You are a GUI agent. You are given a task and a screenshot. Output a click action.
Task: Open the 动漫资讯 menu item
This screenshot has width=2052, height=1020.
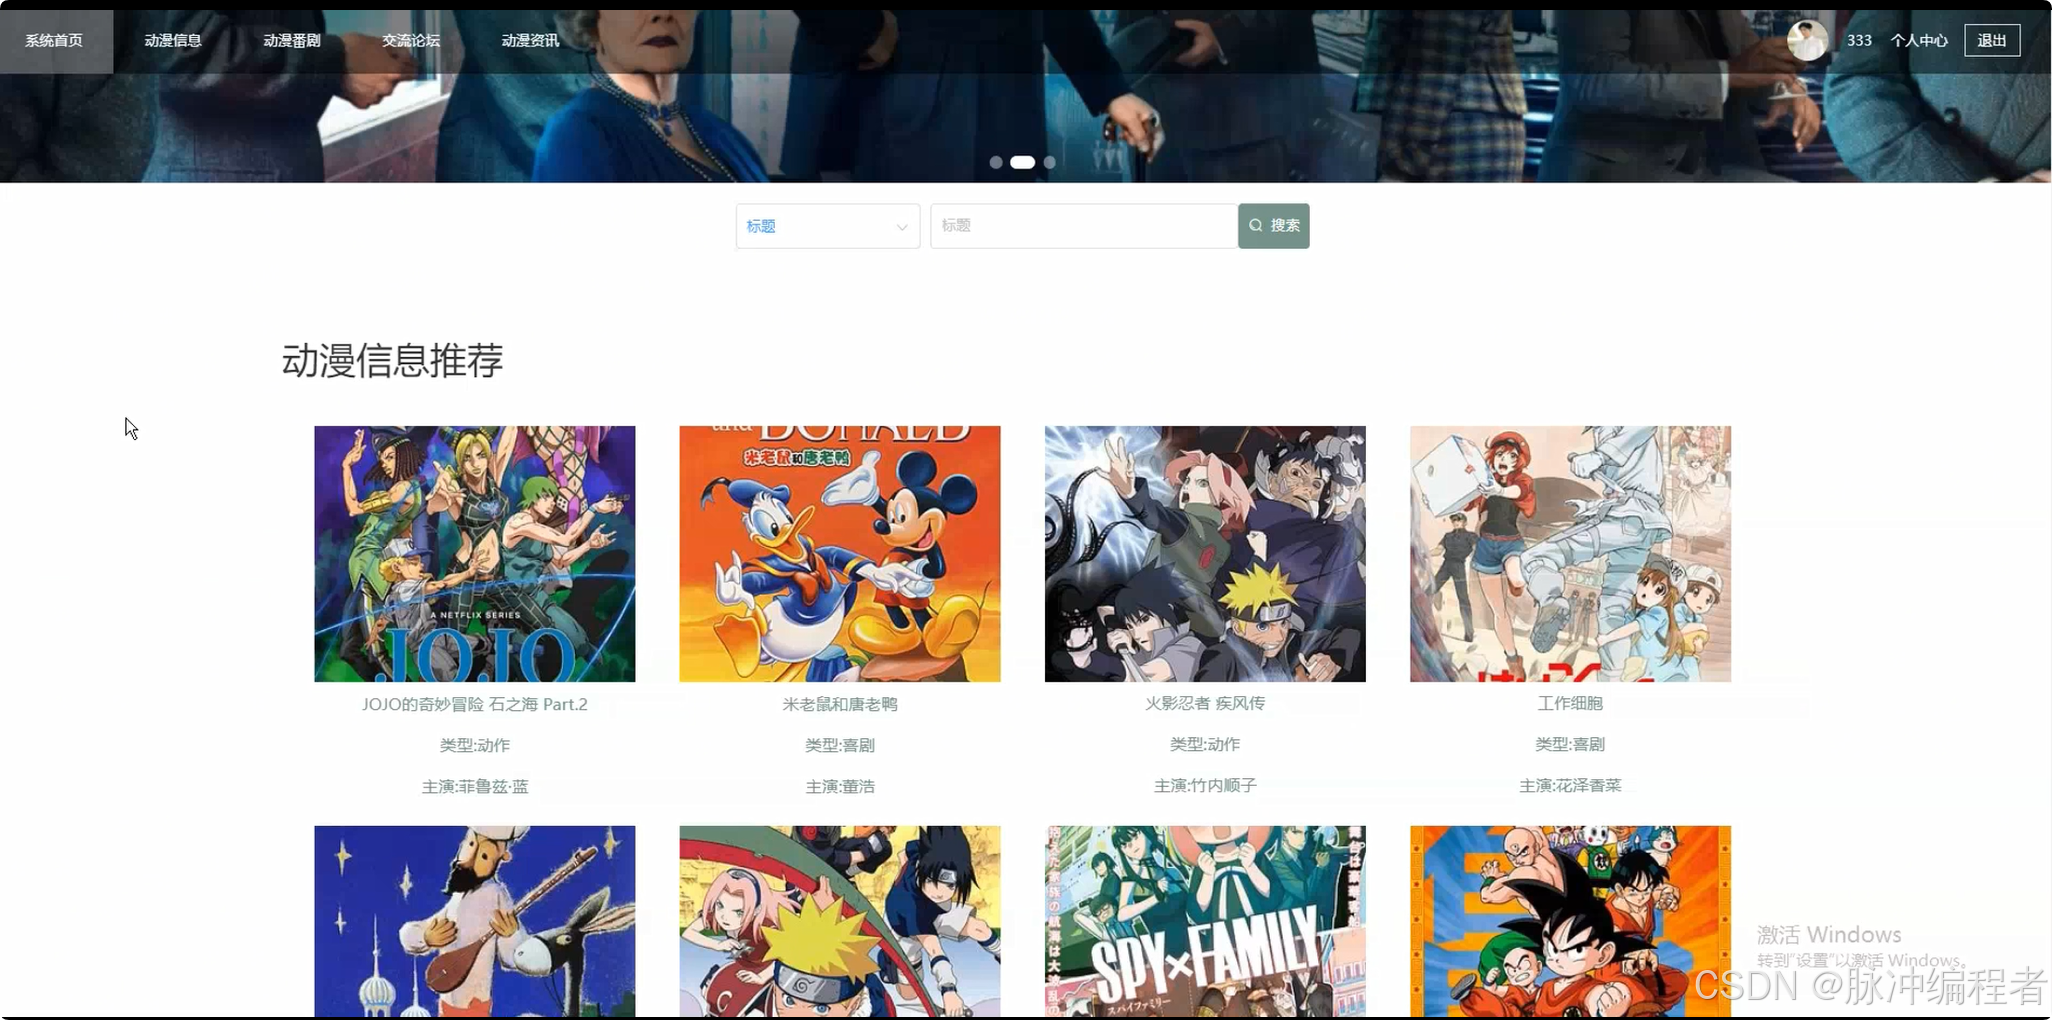530,41
